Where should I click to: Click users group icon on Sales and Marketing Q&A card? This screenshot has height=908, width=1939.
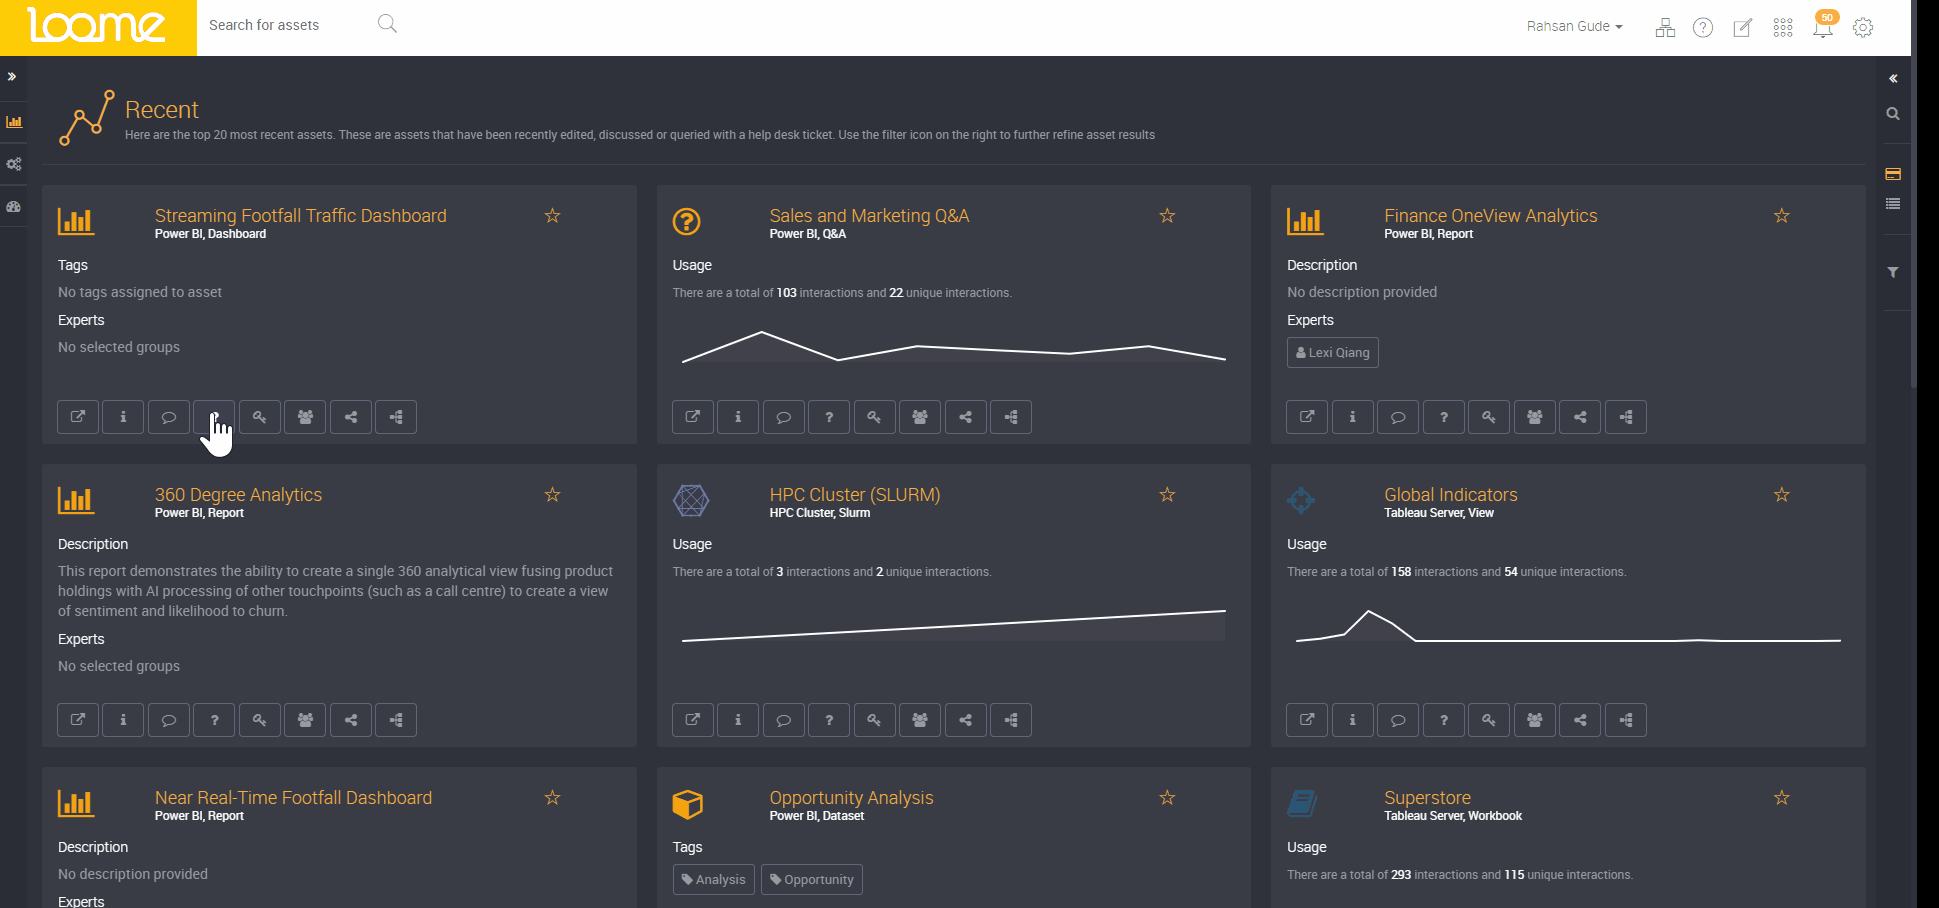coord(920,417)
